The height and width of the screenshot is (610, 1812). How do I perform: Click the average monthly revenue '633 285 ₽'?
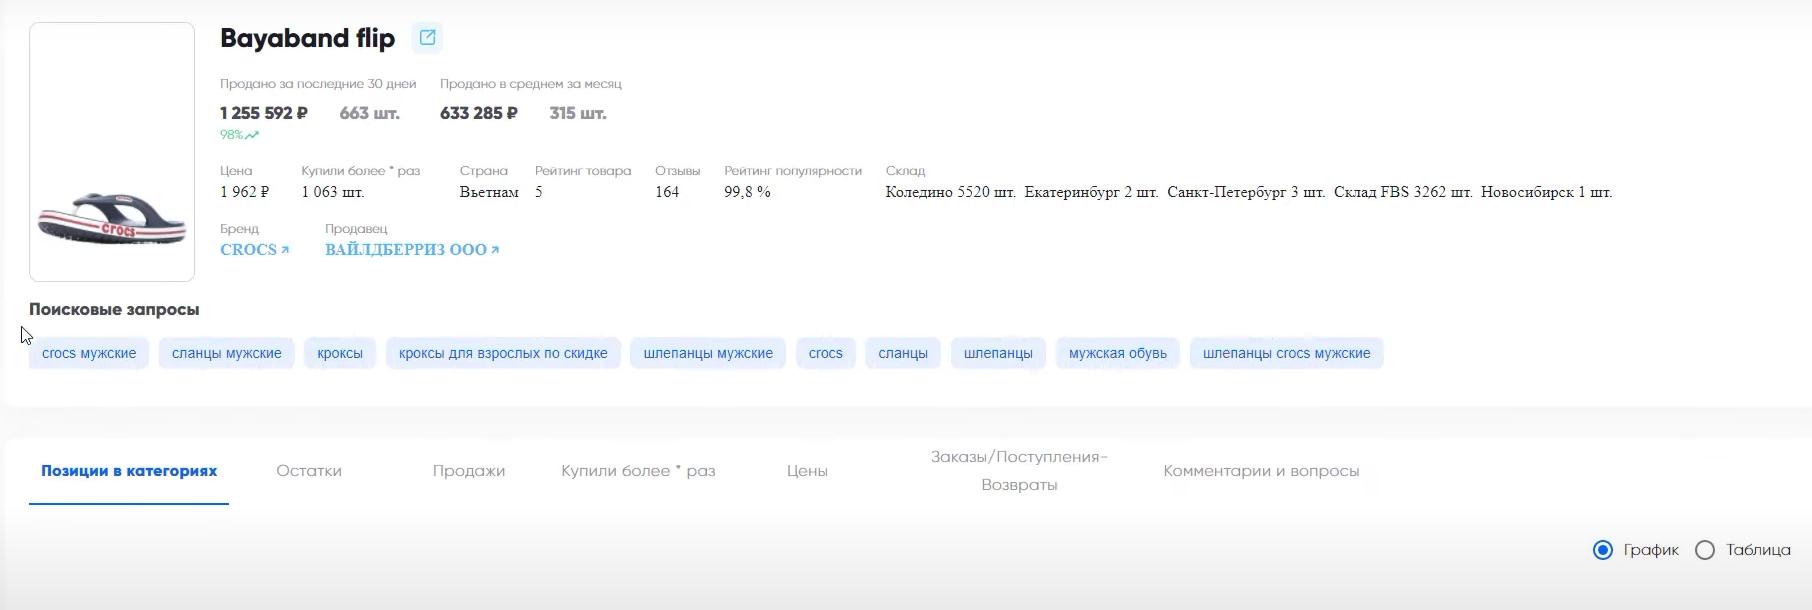[x=479, y=113]
